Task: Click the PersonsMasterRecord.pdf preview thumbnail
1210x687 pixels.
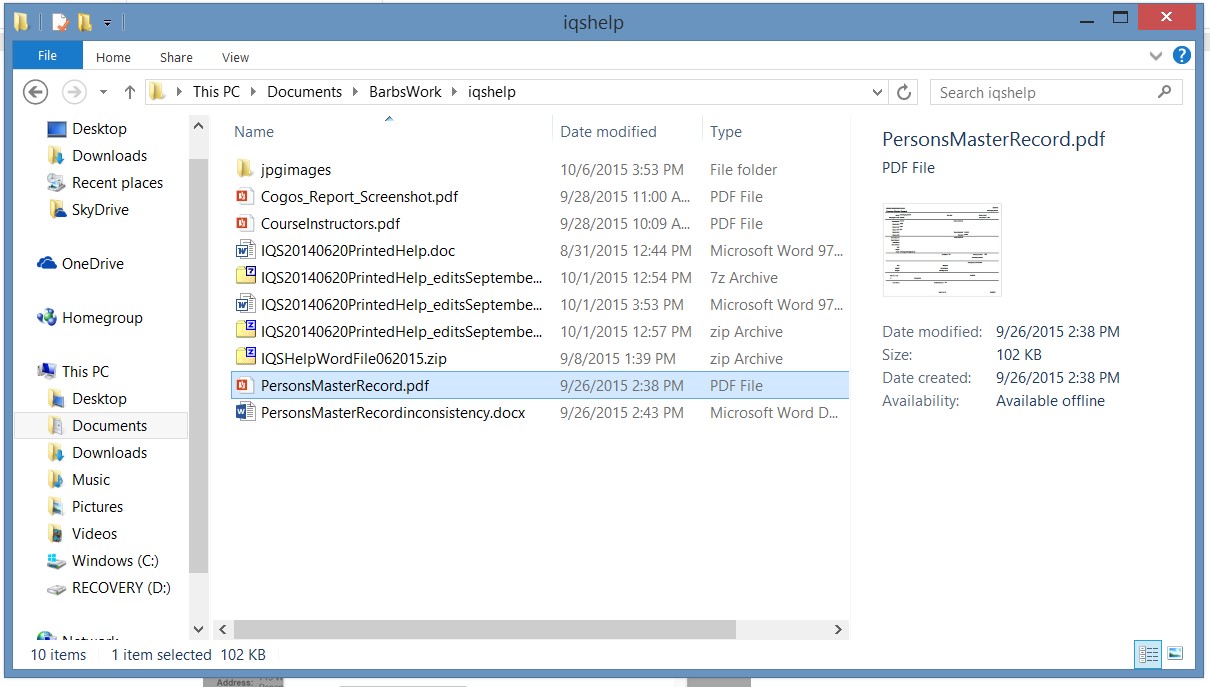Action: [942, 250]
